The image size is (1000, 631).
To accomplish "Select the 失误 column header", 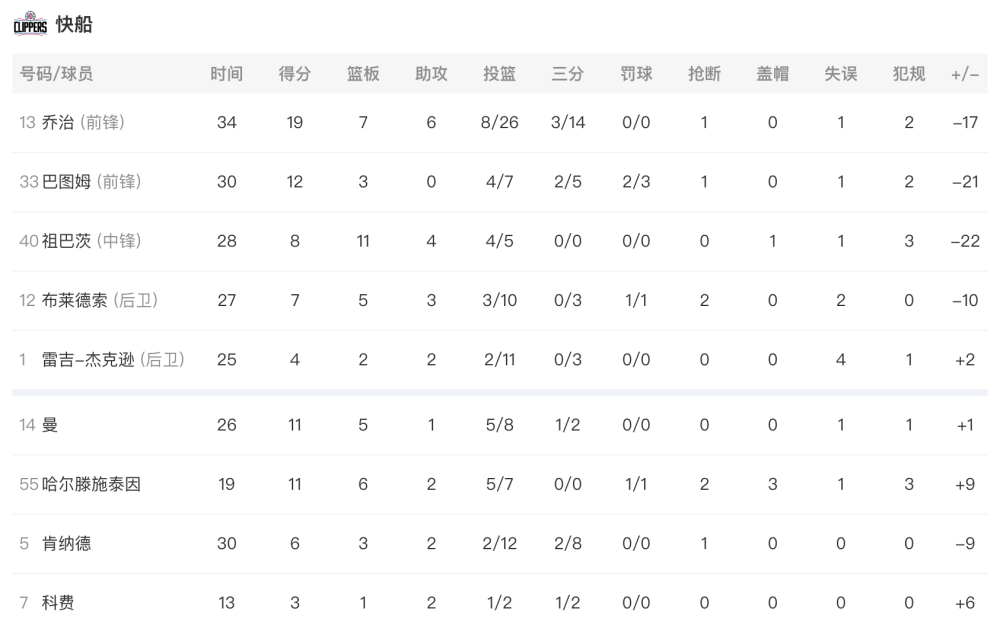I will [x=841, y=74].
